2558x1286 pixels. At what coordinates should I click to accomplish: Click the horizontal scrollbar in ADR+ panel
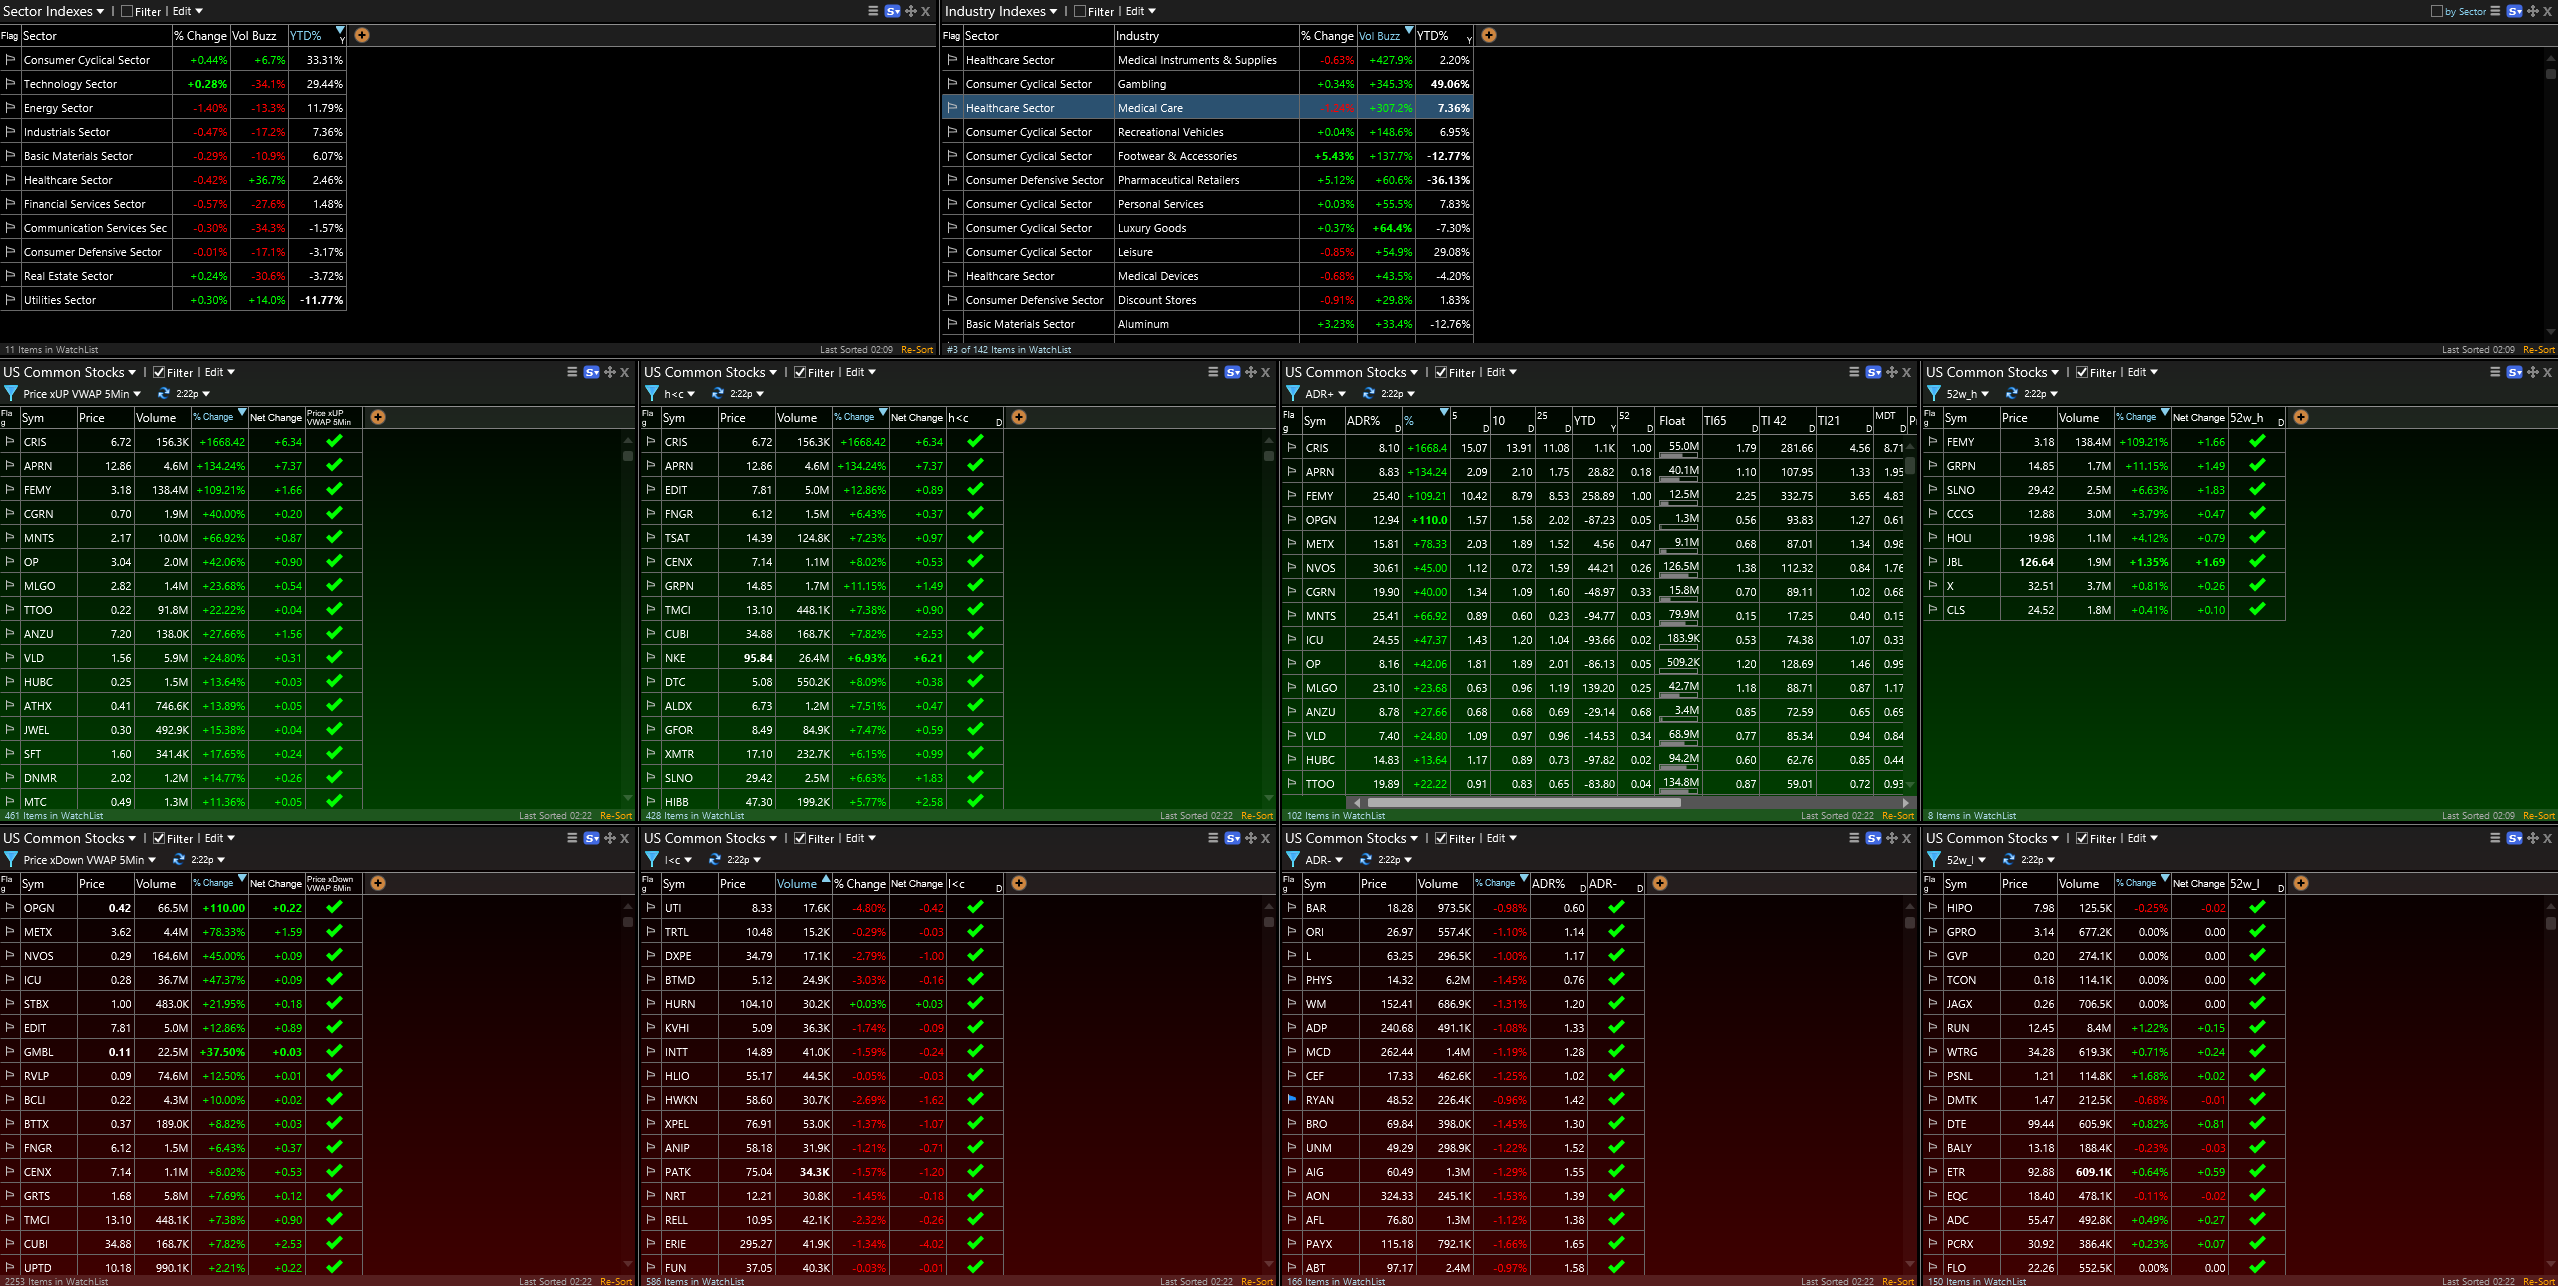pos(1524,802)
